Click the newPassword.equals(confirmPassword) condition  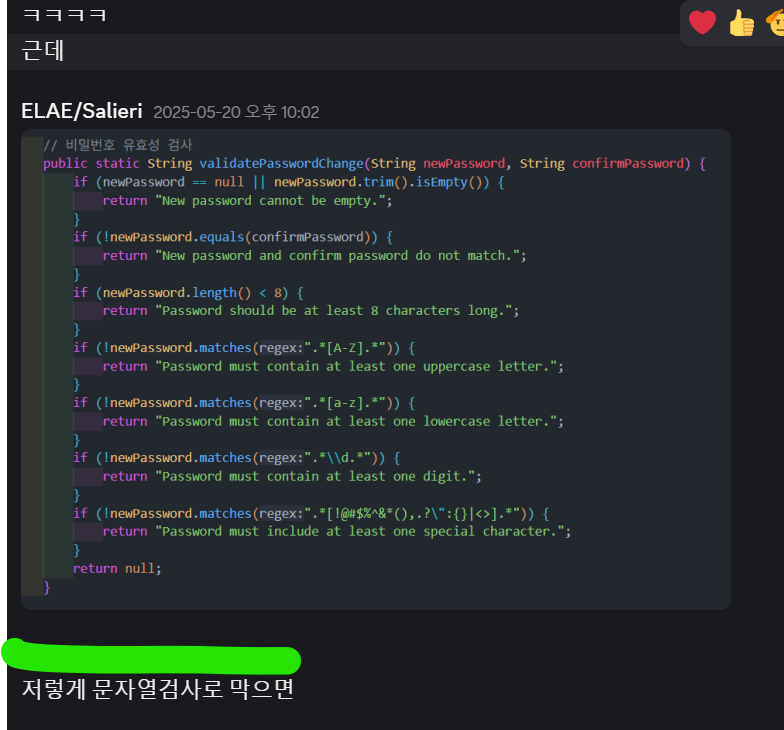(237, 237)
